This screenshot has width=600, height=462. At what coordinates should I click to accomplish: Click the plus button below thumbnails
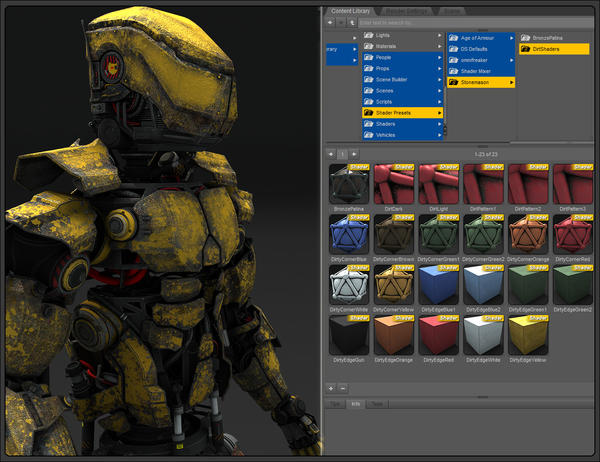click(331, 389)
